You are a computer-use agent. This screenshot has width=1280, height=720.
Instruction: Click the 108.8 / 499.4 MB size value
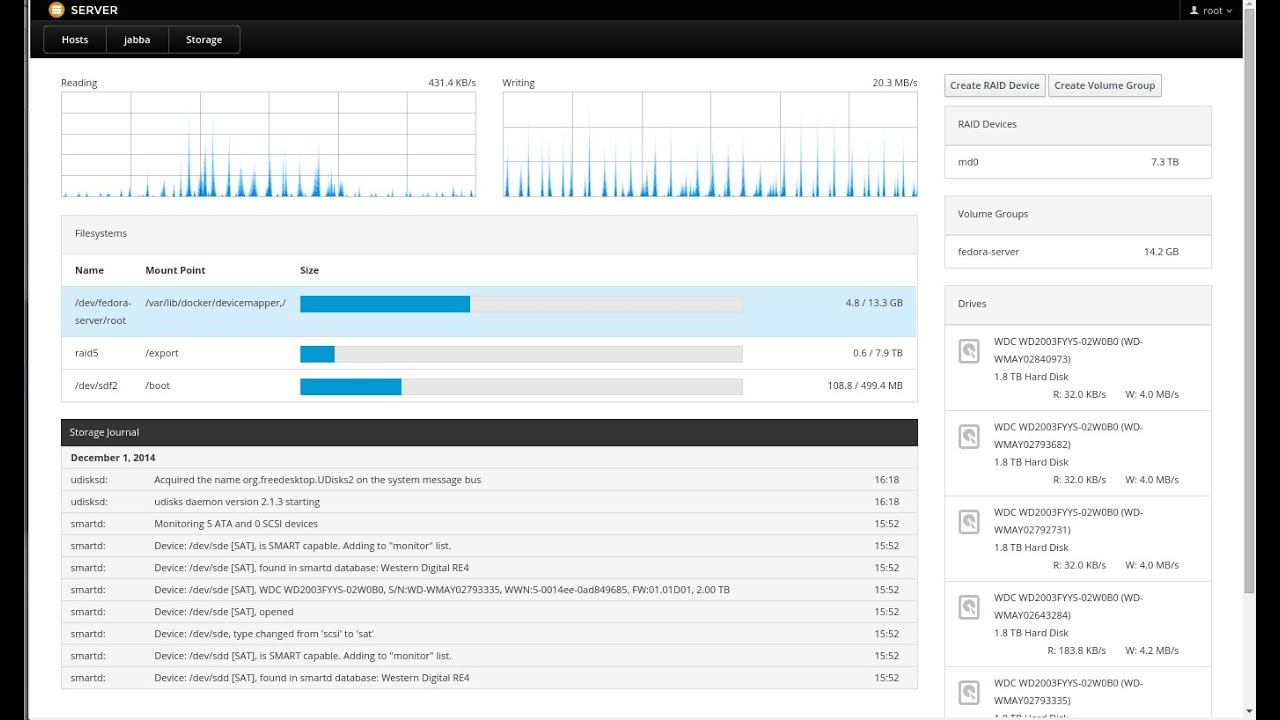[x=865, y=386]
